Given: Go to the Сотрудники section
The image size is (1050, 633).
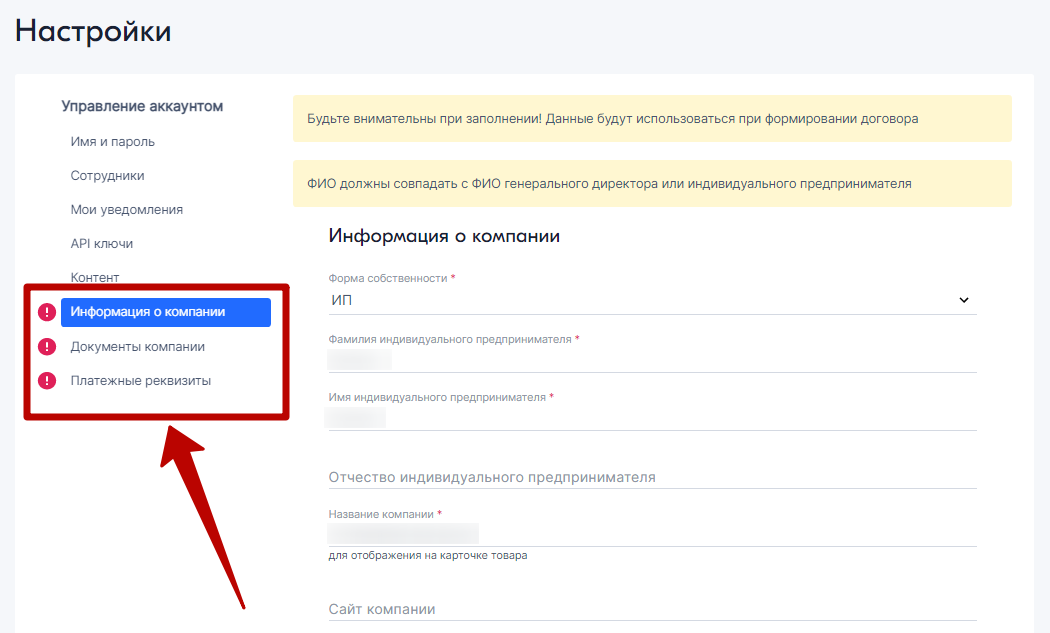Looking at the screenshot, I should 107,176.
